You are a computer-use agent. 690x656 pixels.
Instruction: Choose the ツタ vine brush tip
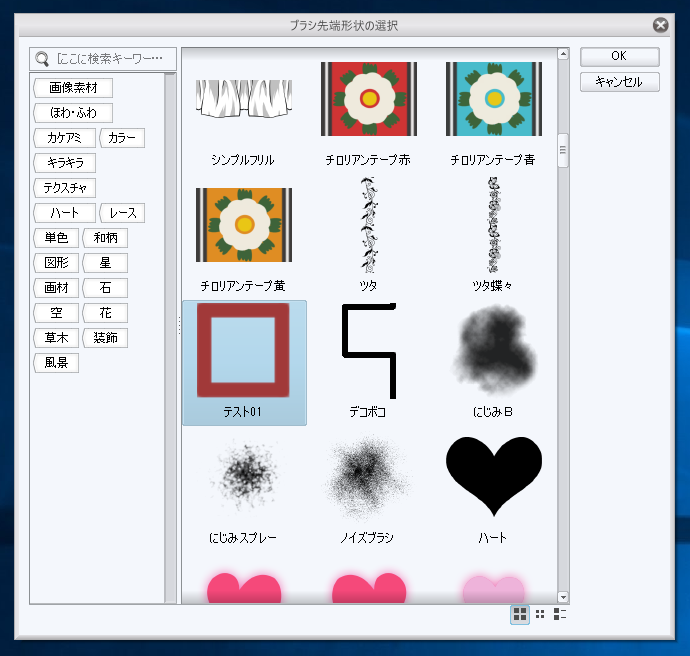coord(369,225)
